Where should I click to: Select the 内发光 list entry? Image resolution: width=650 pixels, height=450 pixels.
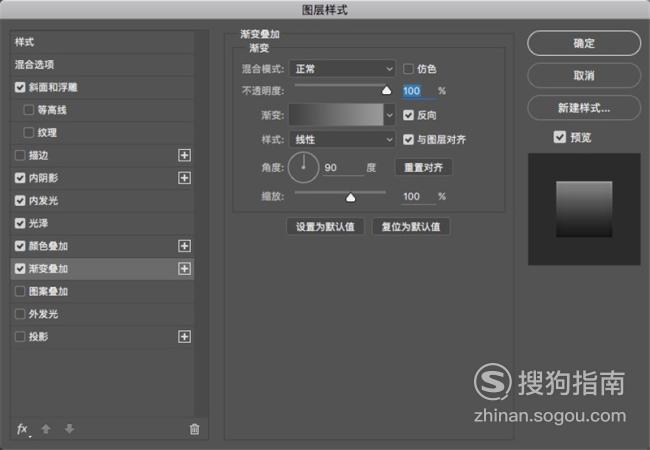[x=102, y=201]
